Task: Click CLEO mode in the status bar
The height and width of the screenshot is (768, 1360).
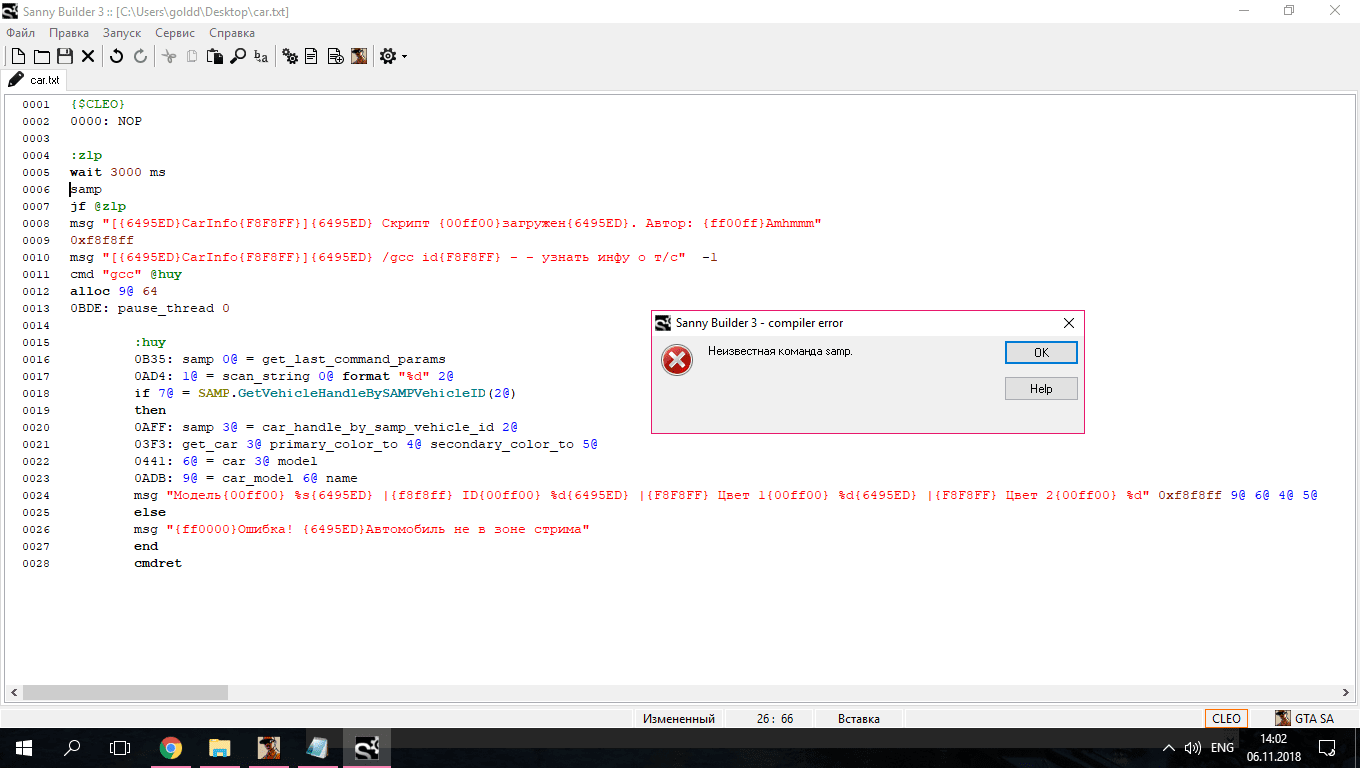Action: pos(1226,718)
